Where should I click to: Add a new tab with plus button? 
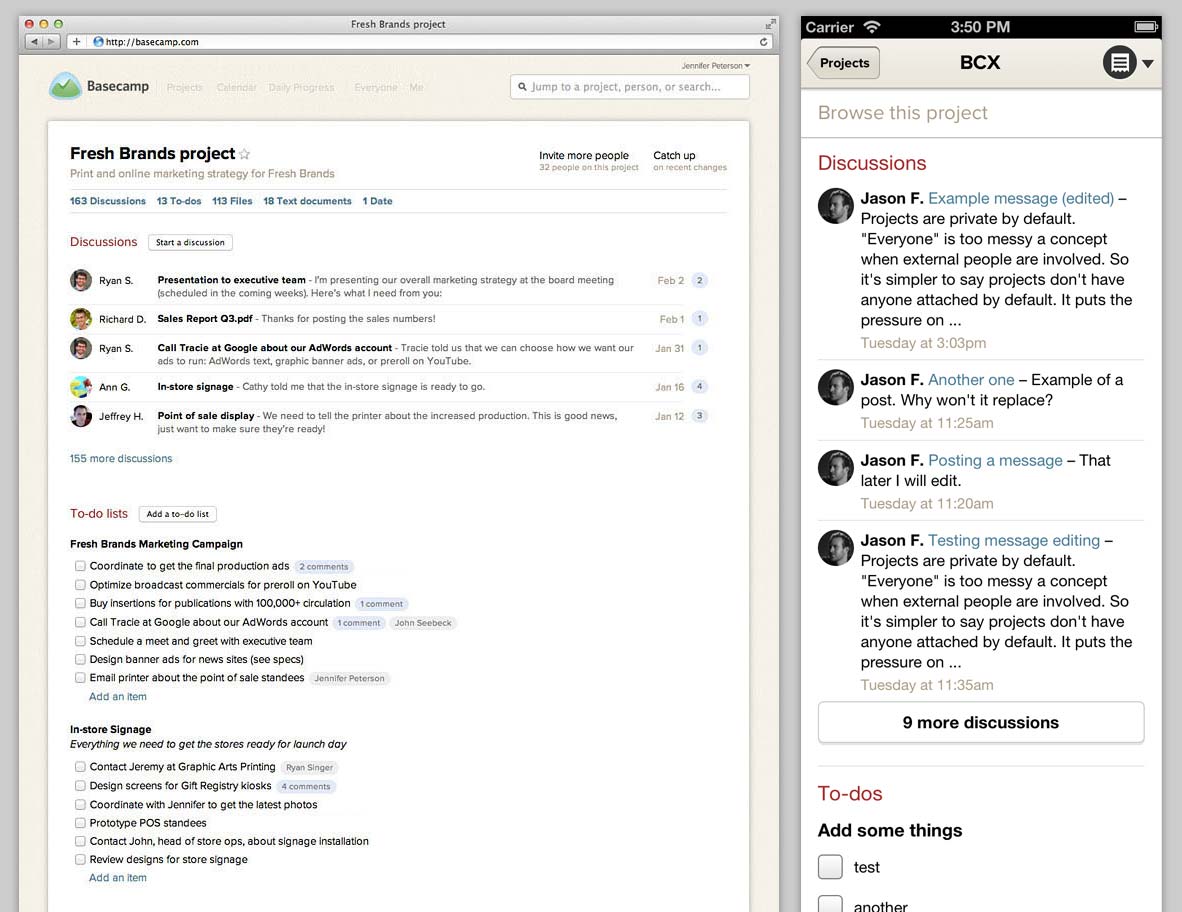(76, 41)
